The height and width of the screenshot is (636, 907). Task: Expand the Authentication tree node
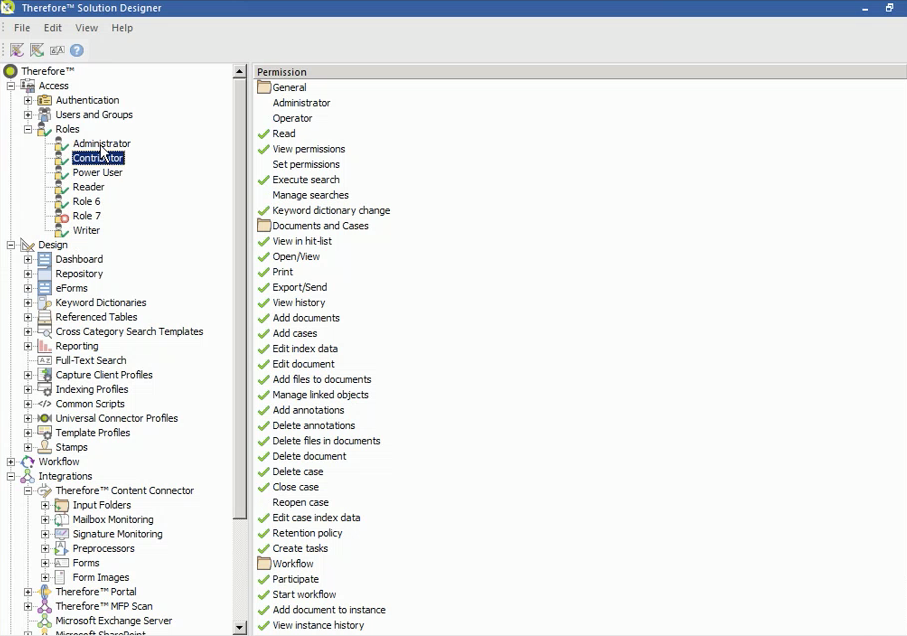pos(30,99)
